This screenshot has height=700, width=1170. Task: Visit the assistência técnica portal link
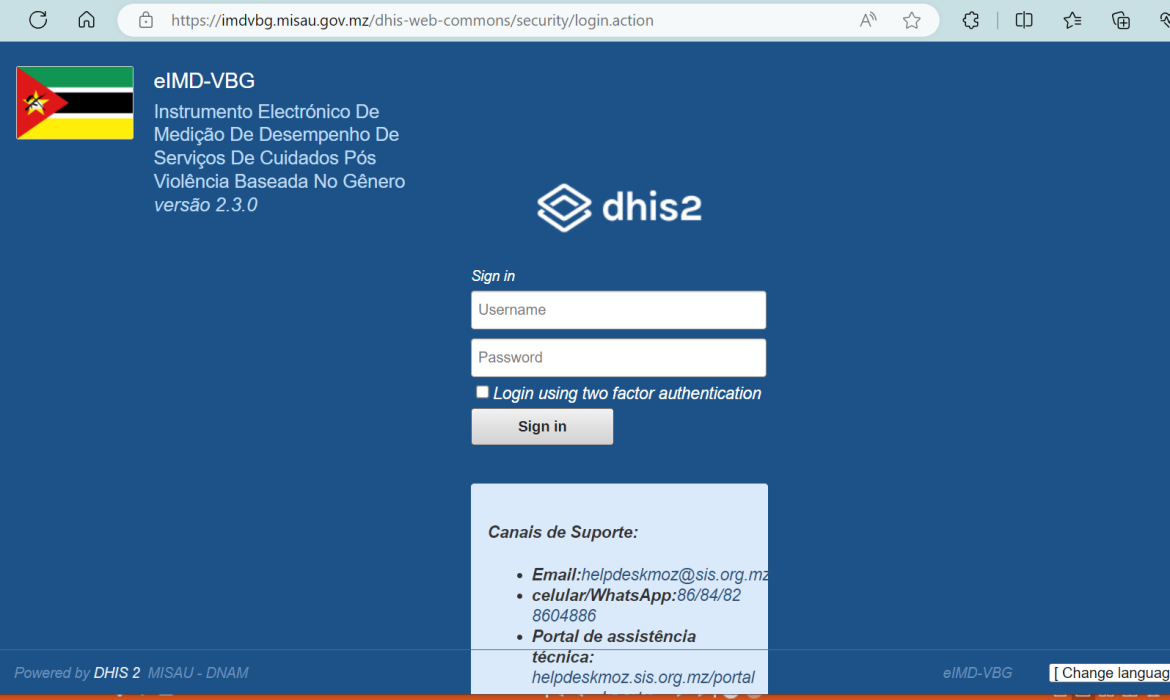click(644, 677)
